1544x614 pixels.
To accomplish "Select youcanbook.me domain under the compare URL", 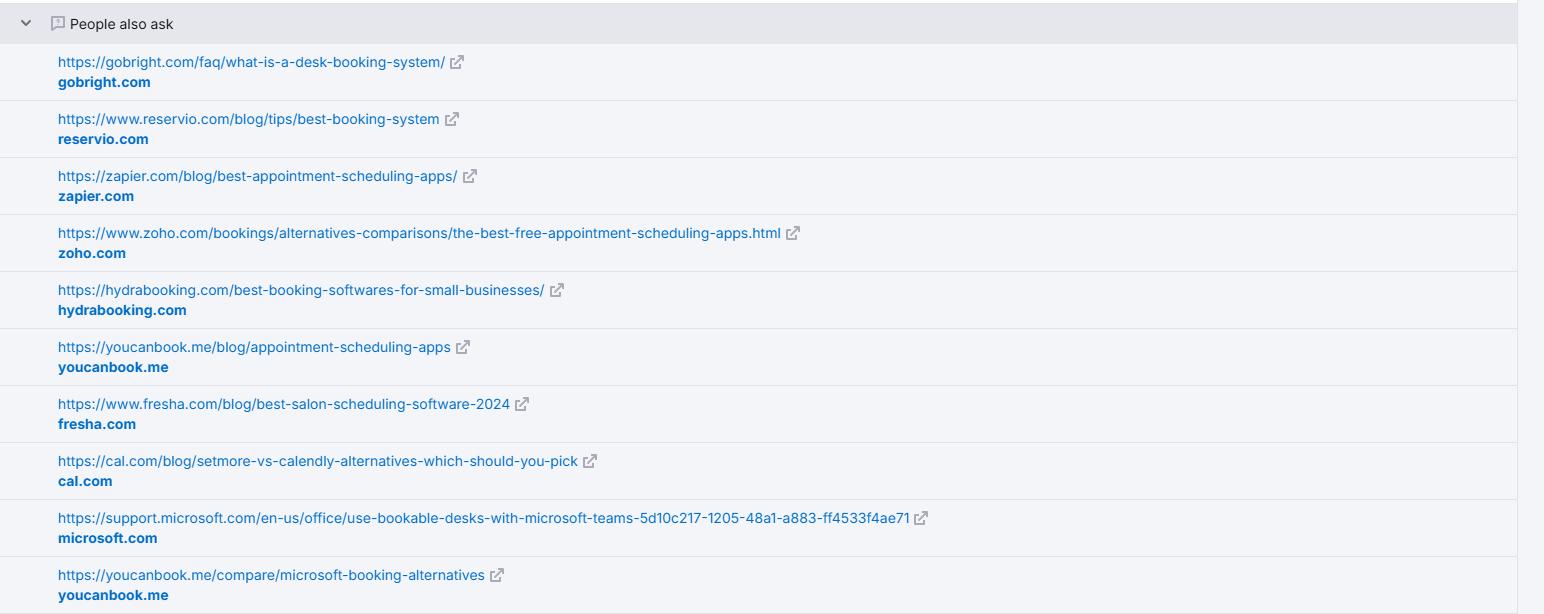I will click(x=113, y=595).
